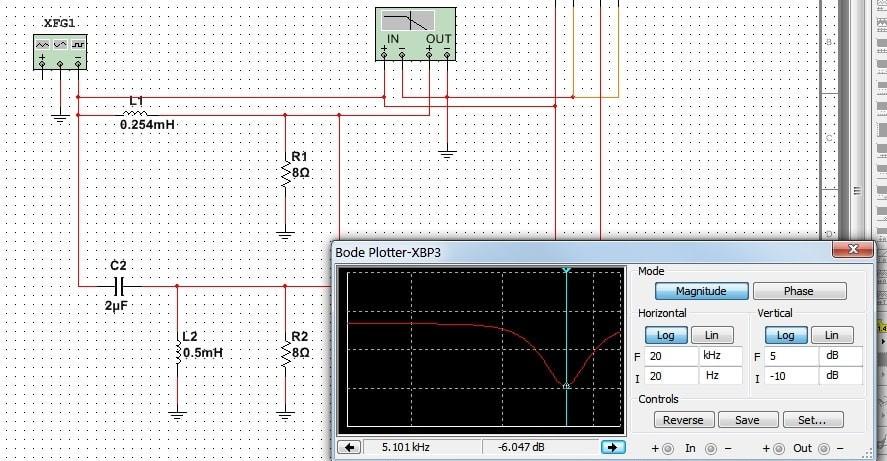The width and height of the screenshot is (887, 461).
Task: Select the Bode plotter instrument on schematic
Action: (x=415, y=34)
